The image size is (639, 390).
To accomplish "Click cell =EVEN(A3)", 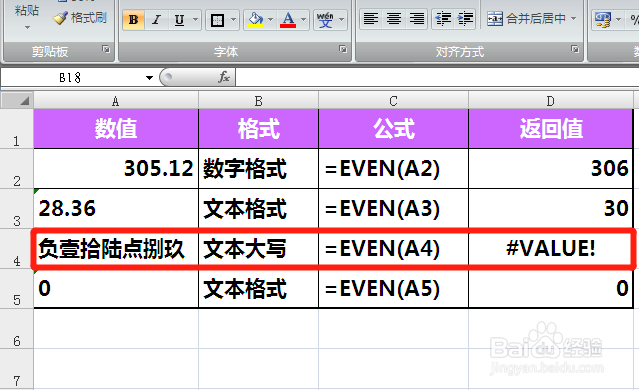I will point(393,208).
